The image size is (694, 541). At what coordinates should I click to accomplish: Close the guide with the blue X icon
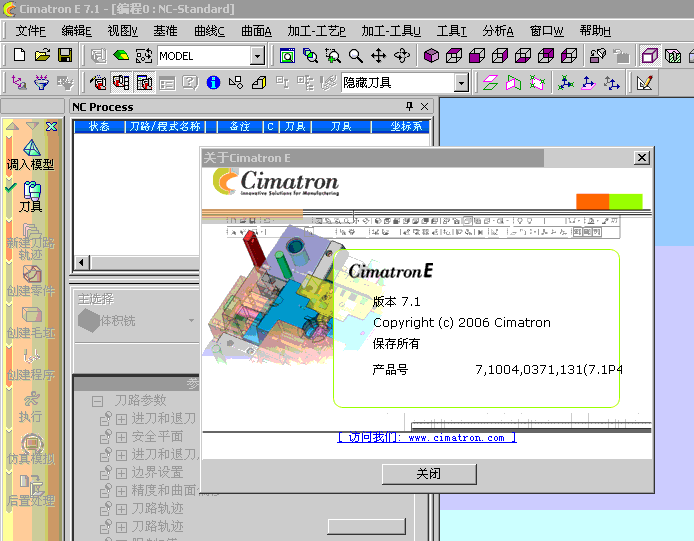click(x=51, y=126)
